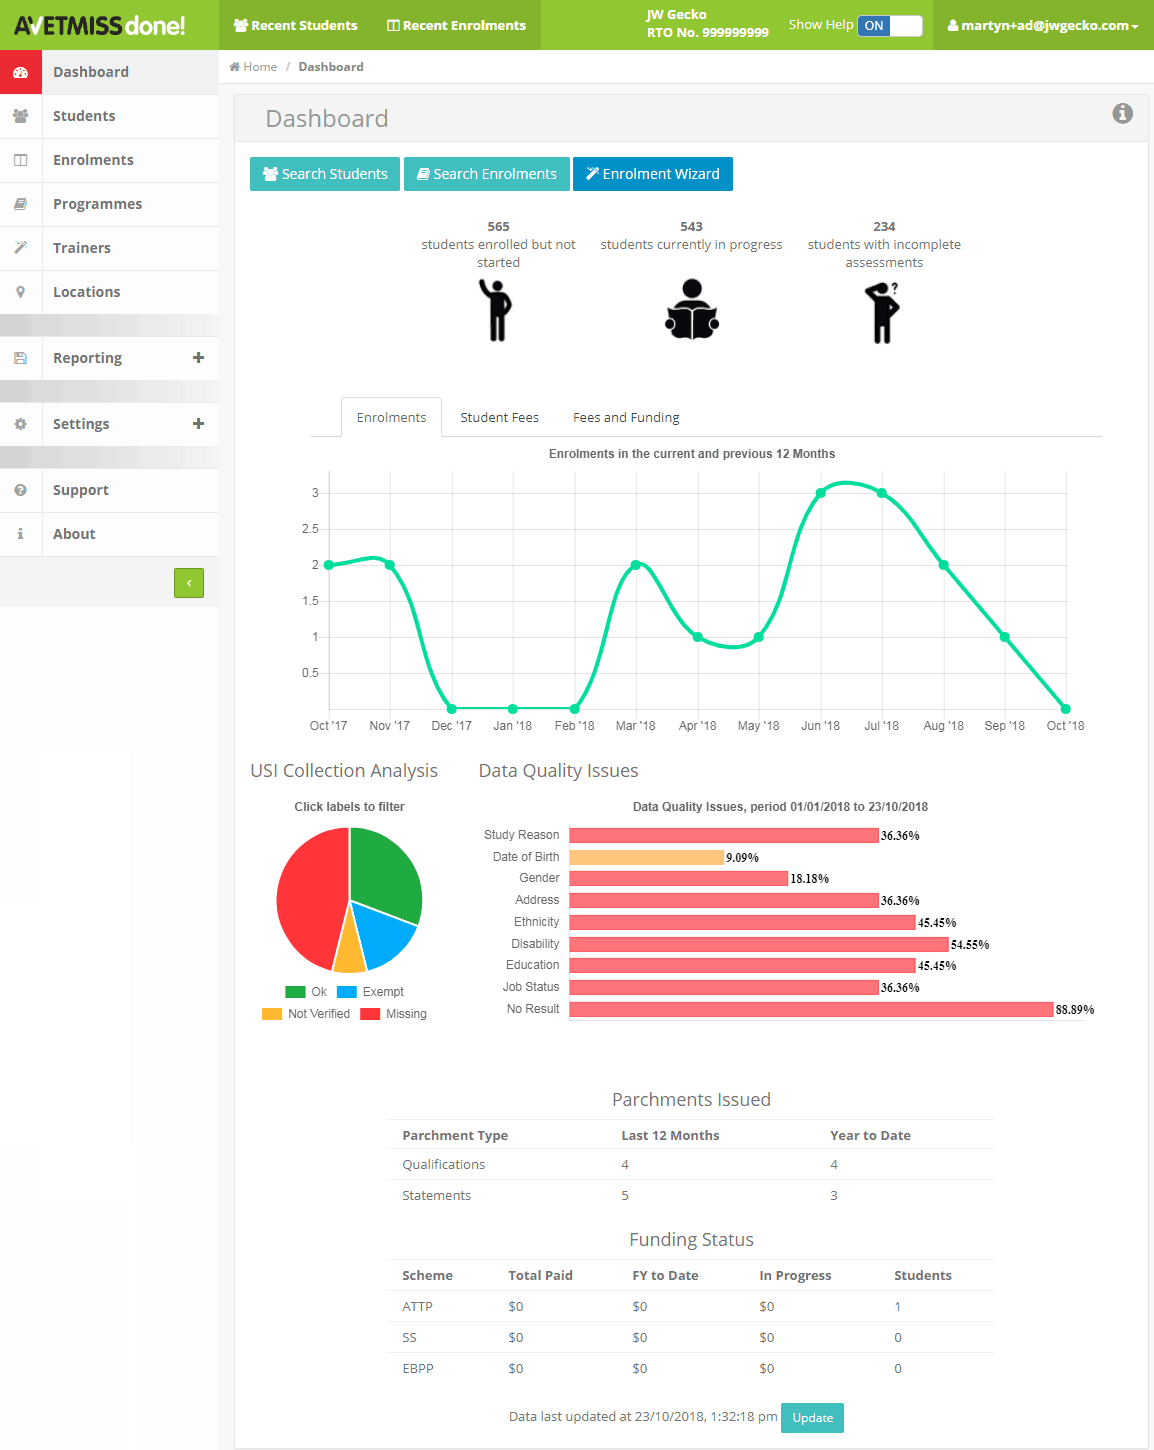This screenshot has width=1154, height=1450.
Task: Open the user account dropdown
Action: 1043,26
